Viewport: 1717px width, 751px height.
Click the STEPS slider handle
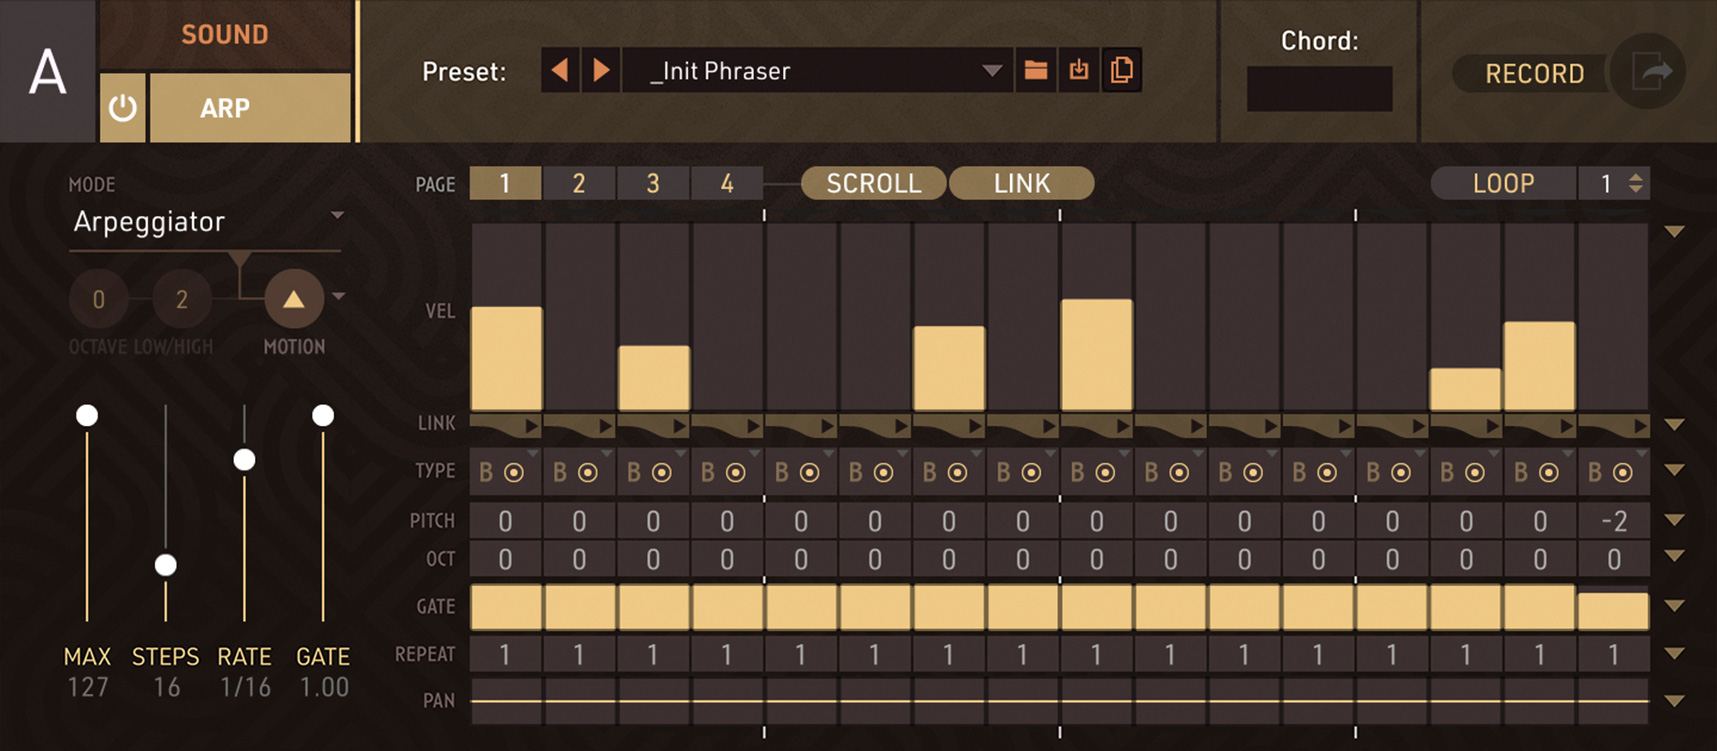click(x=166, y=565)
